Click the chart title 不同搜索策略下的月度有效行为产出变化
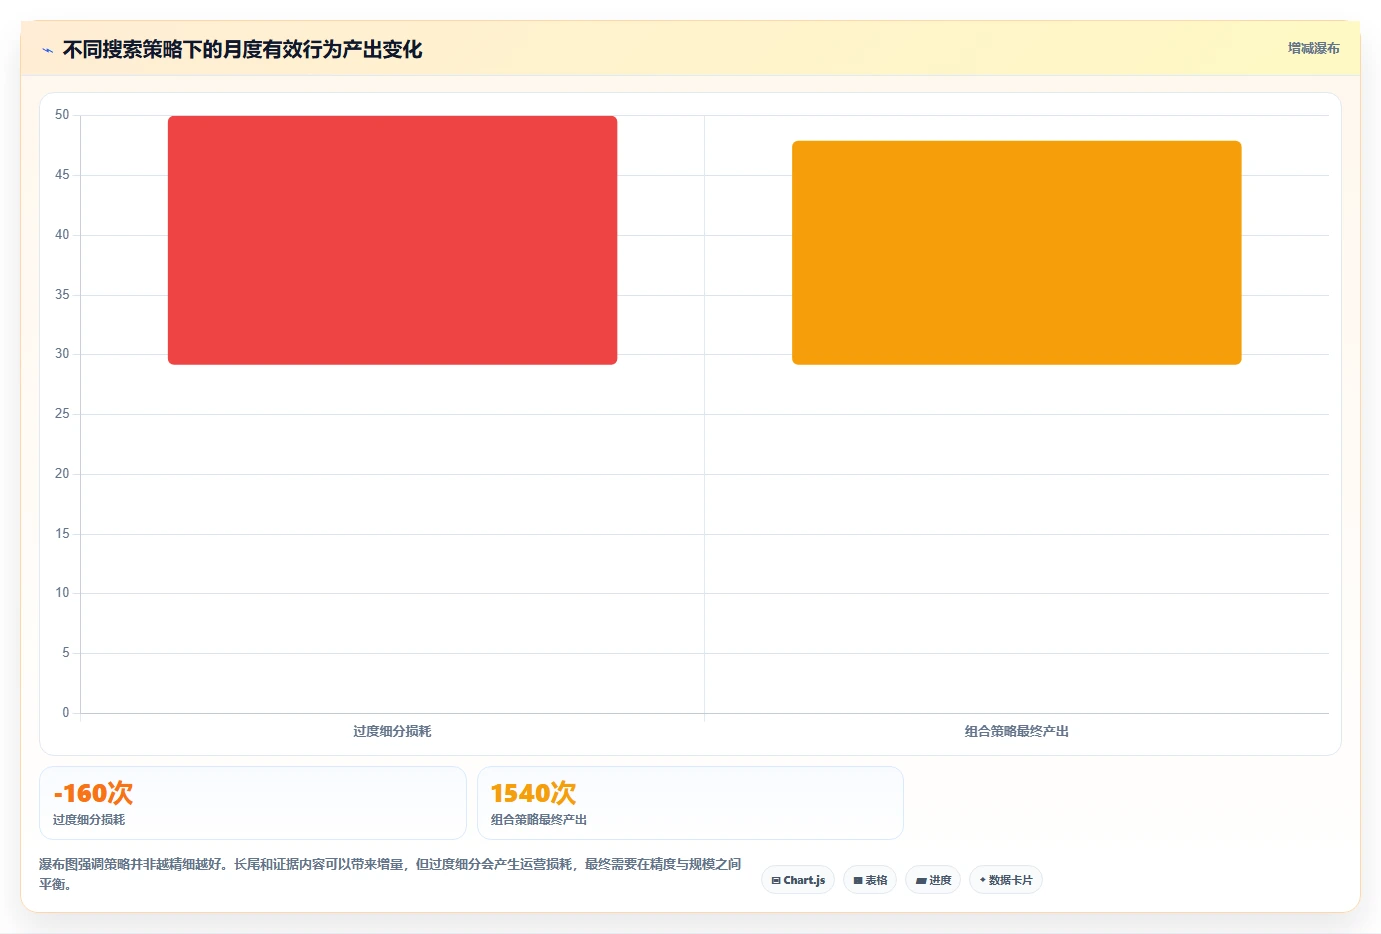 coord(242,49)
